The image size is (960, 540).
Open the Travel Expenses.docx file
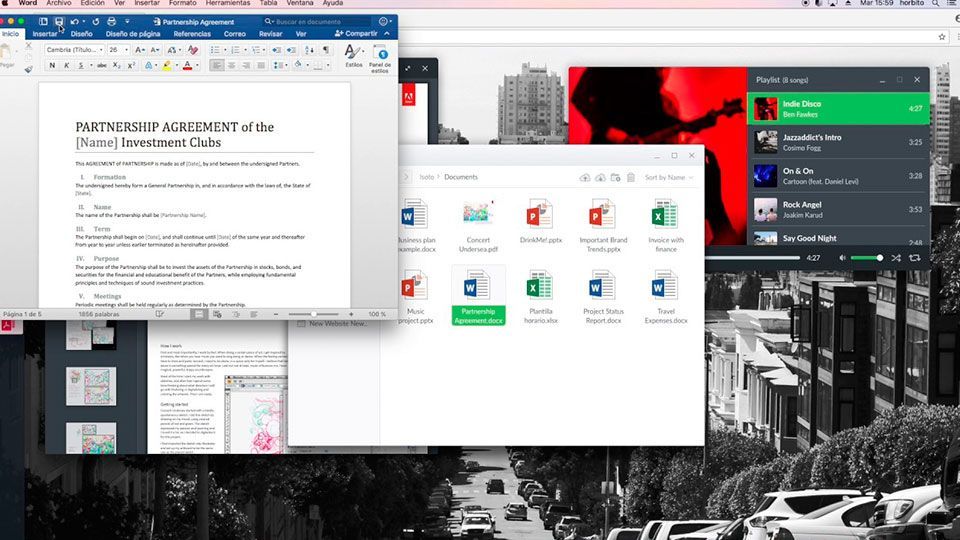click(666, 296)
